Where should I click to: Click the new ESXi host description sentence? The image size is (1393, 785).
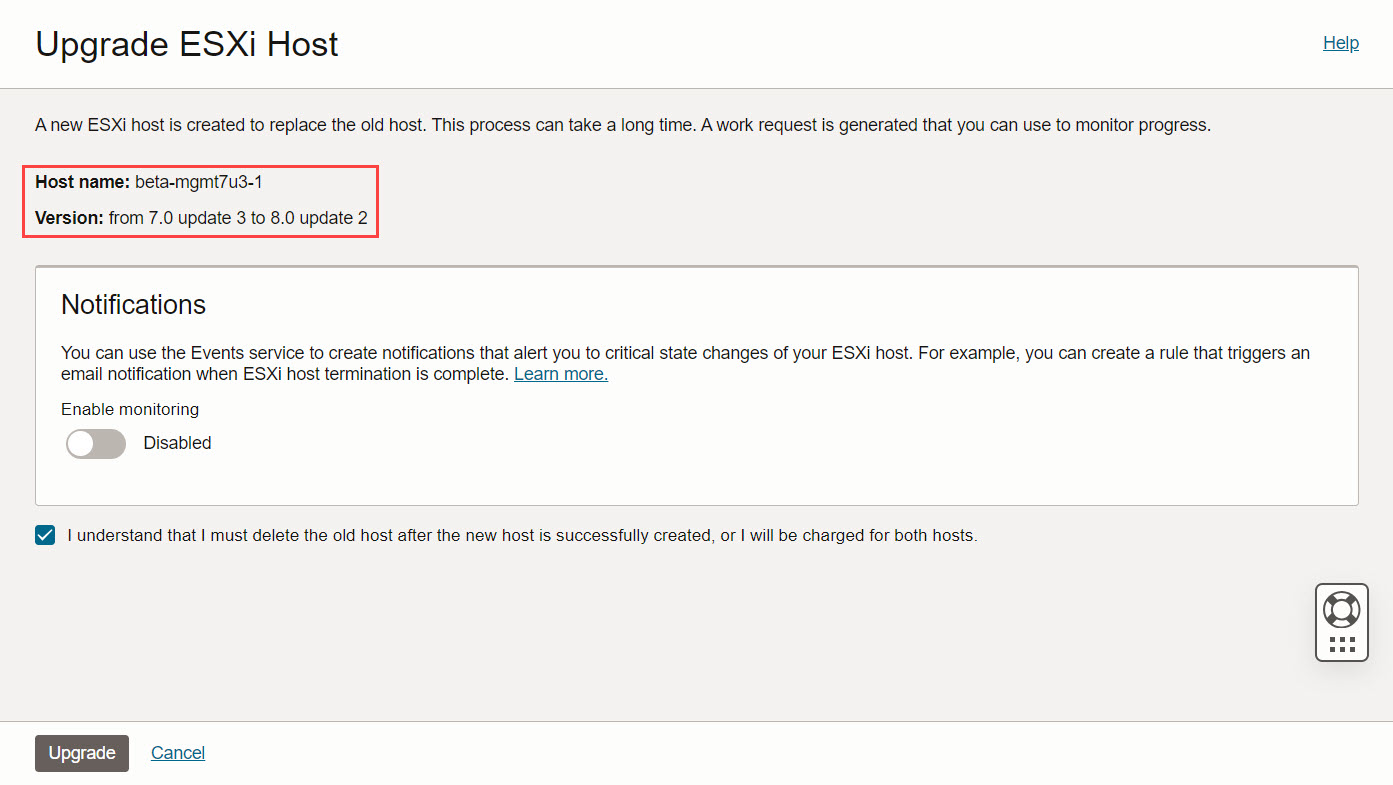click(x=623, y=125)
